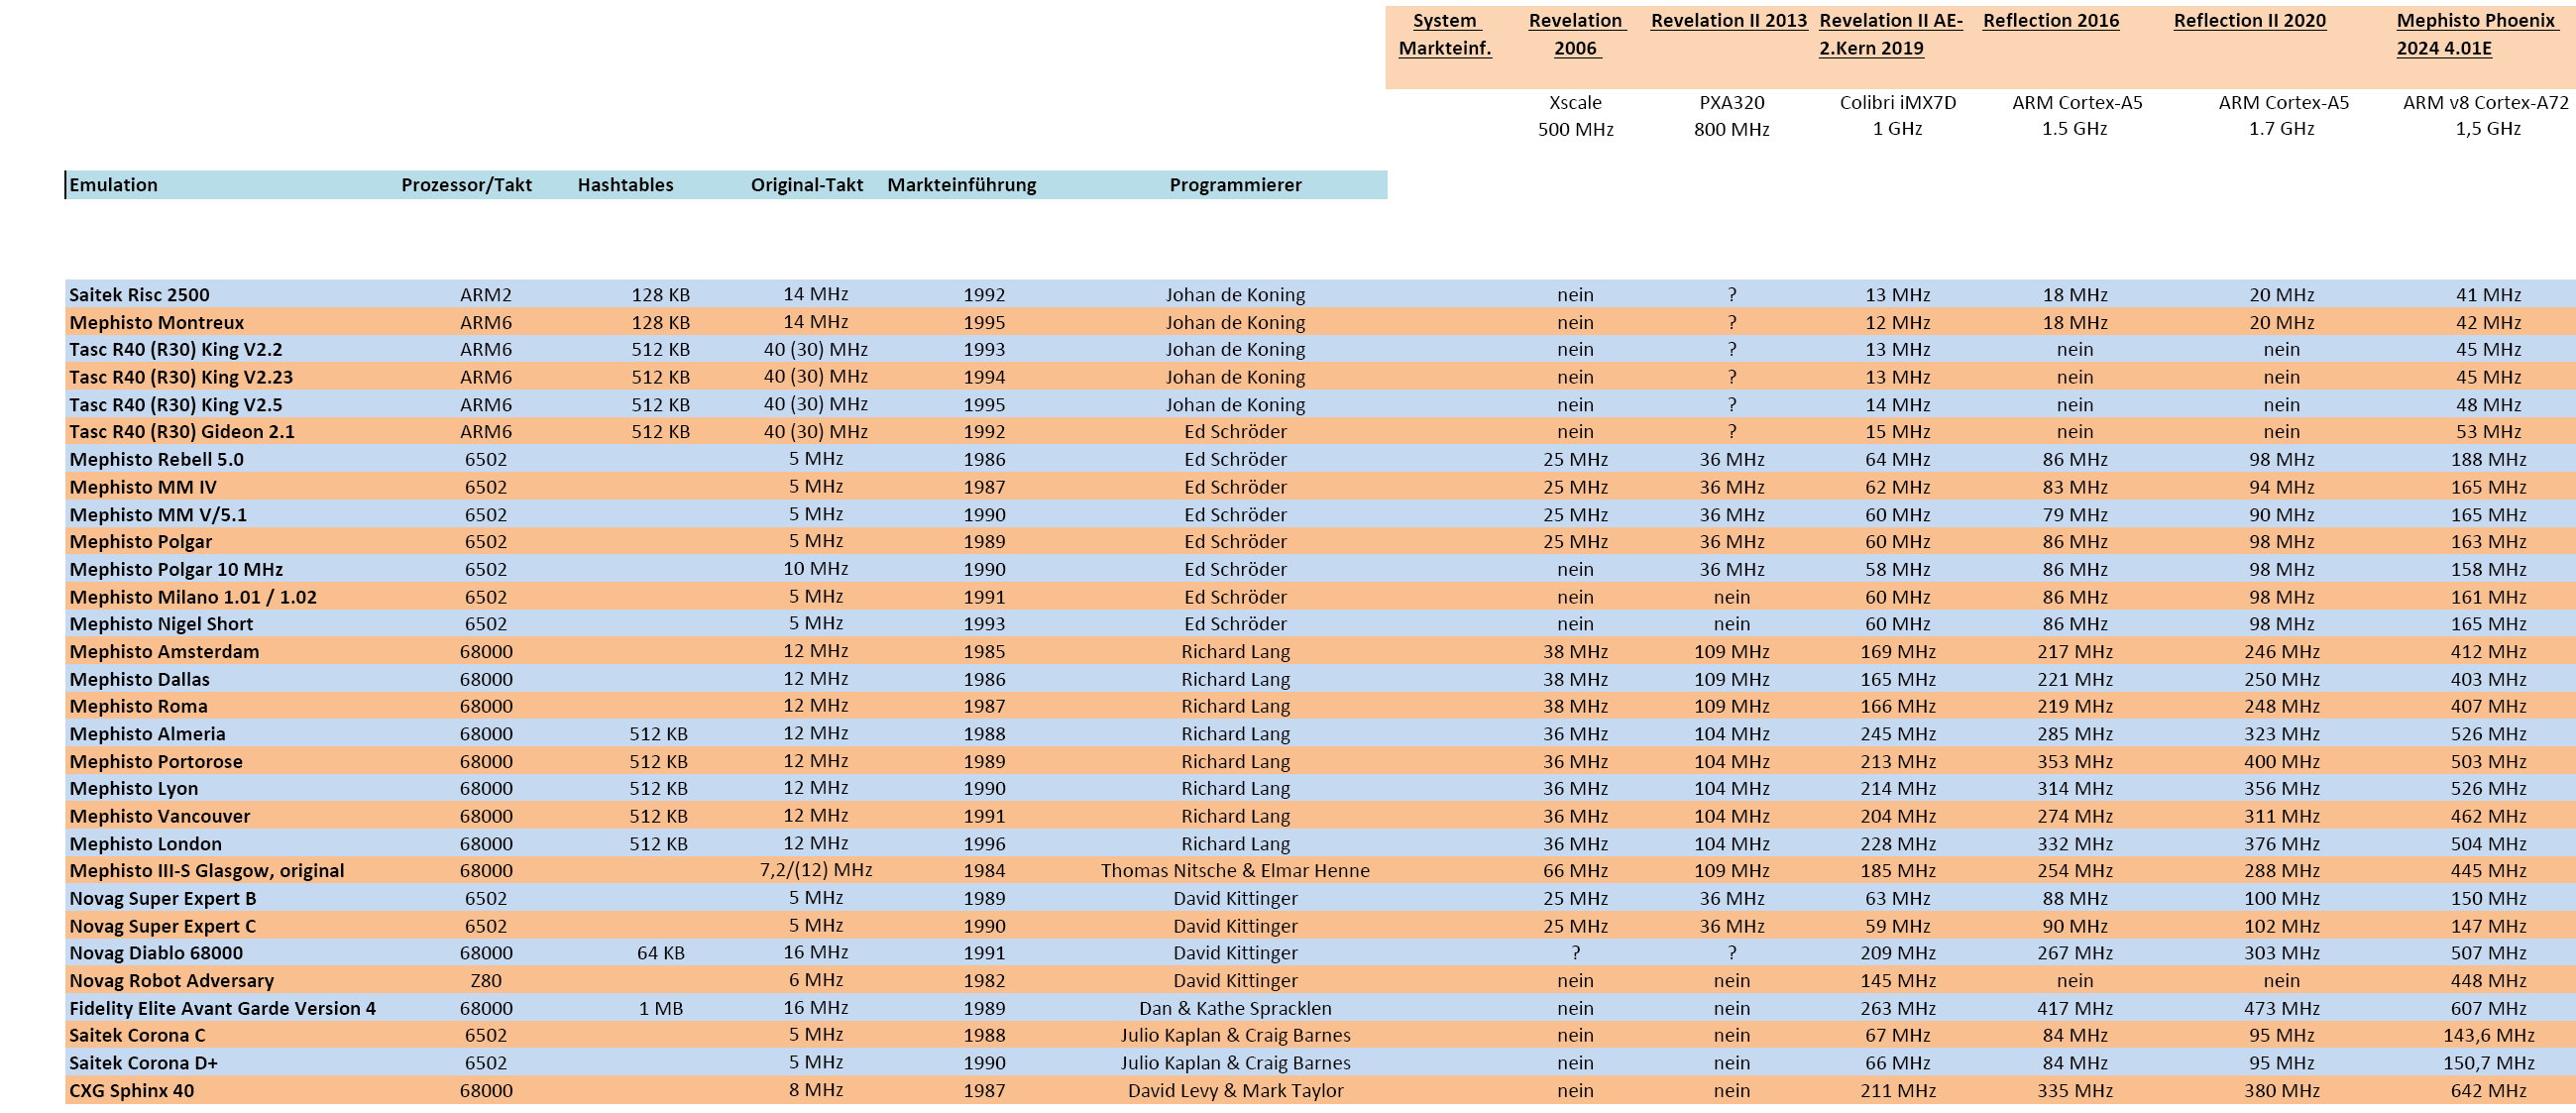This screenshot has height=1113, width=2576.
Task: Click the Mephisto Portorose cell
Action: (155, 762)
